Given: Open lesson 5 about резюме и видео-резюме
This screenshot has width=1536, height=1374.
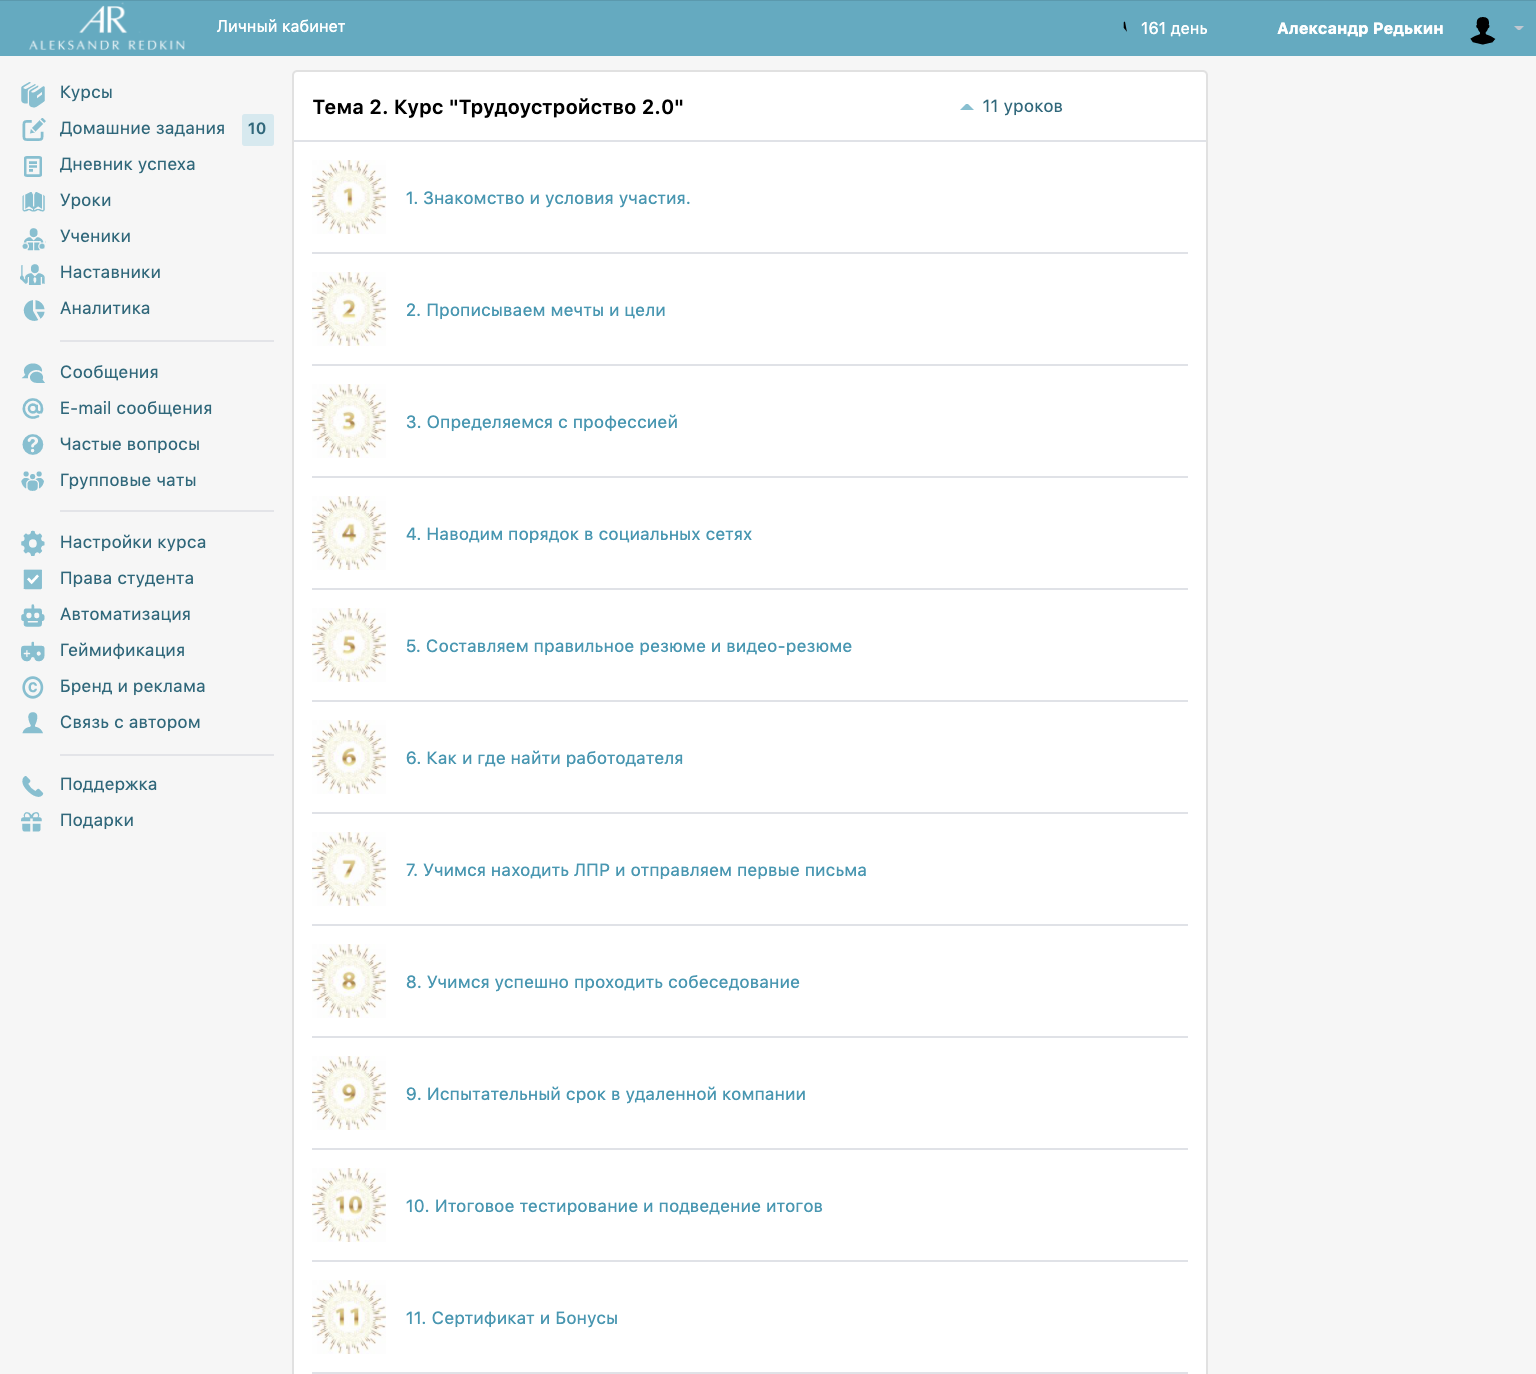Looking at the screenshot, I should 628,646.
